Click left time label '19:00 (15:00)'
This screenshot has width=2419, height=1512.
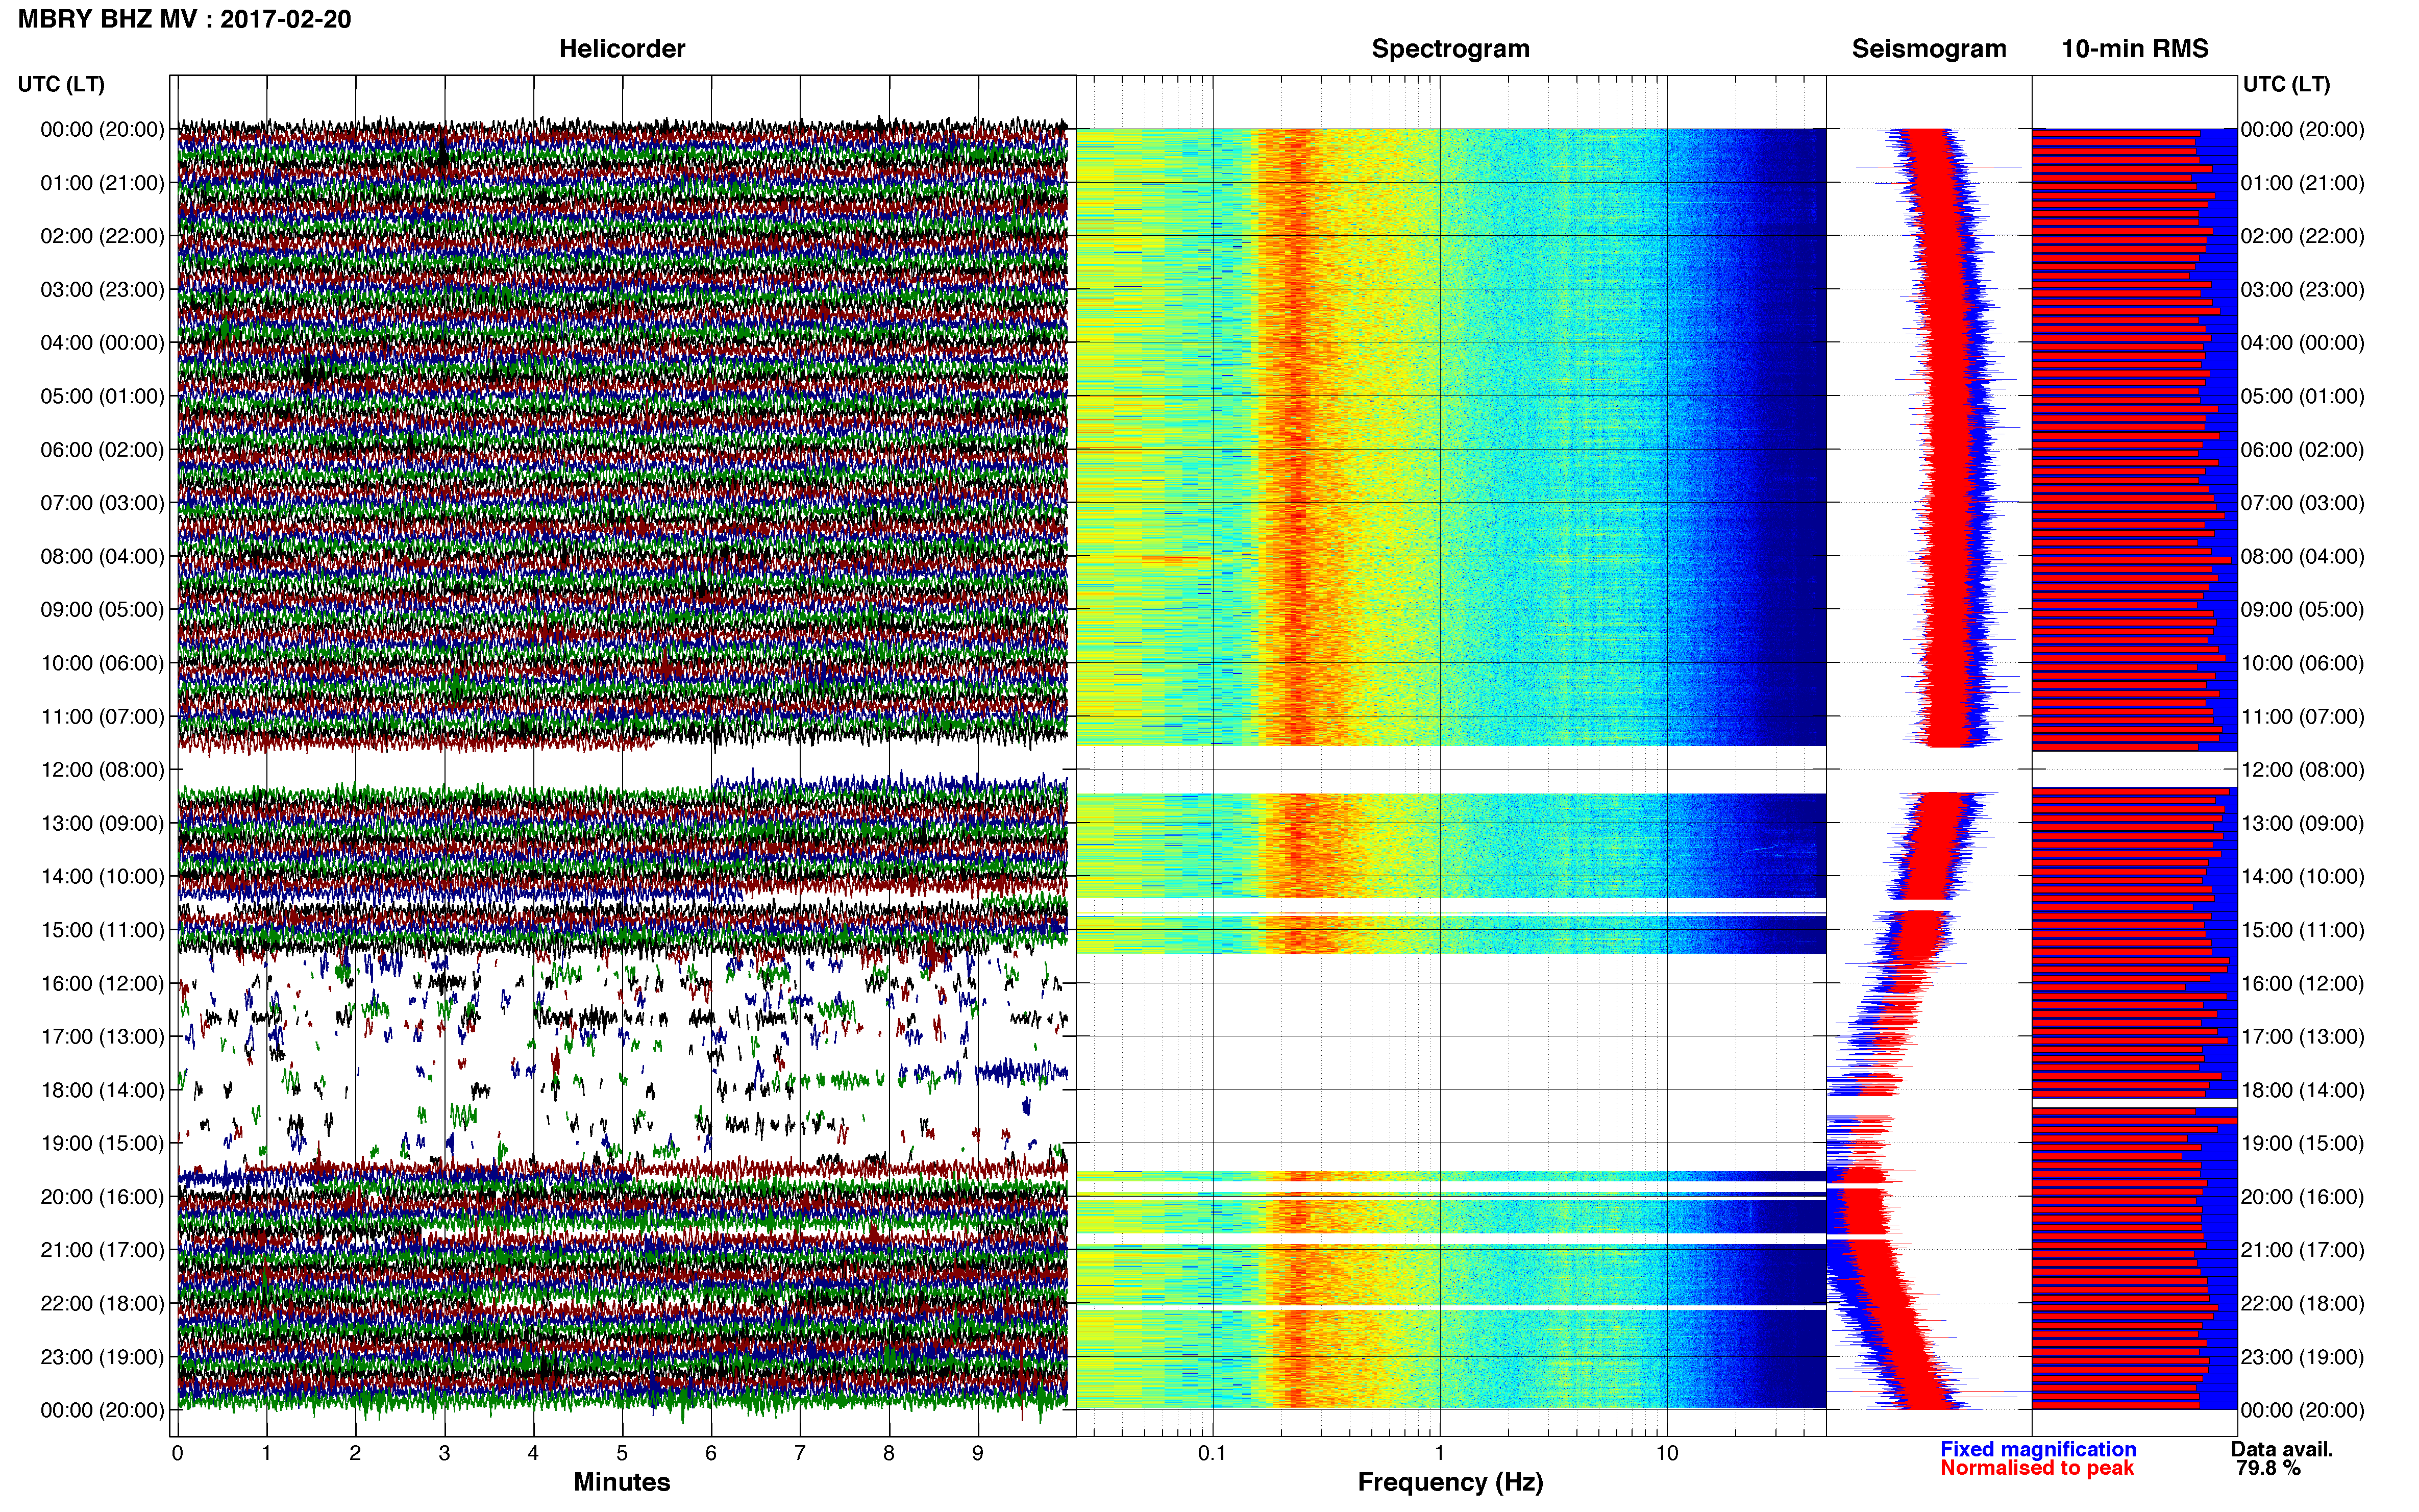point(102,1143)
